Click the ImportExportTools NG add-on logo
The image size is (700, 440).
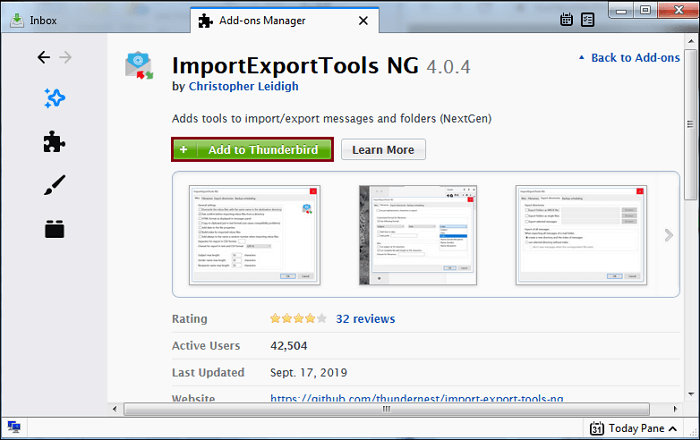pyautogui.click(x=139, y=66)
